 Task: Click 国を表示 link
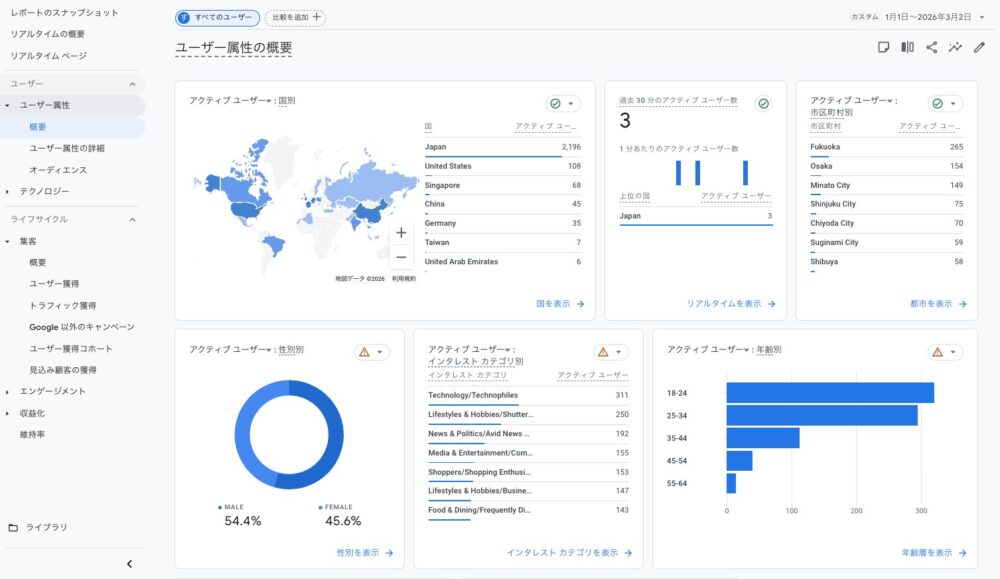[x=559, y=304]
